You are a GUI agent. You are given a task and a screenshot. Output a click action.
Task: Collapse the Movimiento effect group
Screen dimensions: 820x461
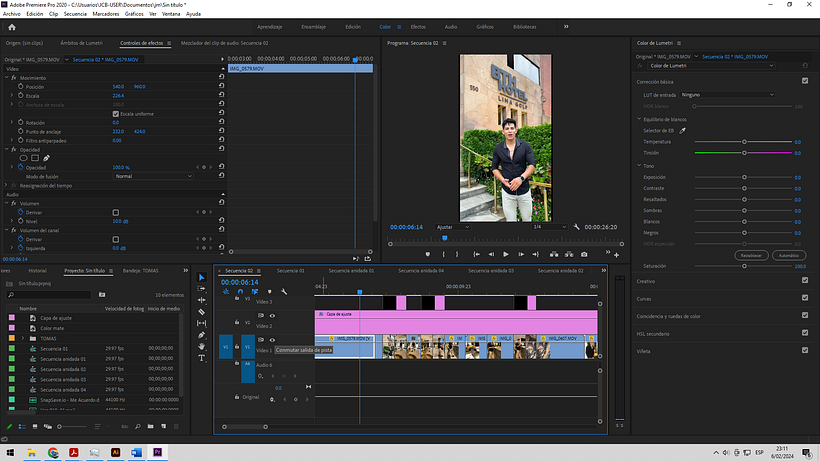click(7, 78)
